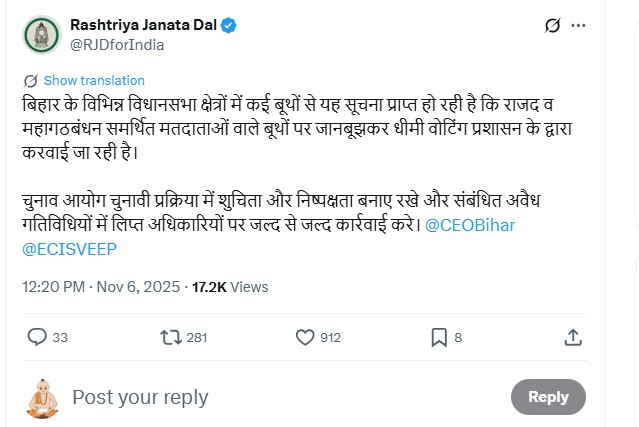Click the speech-bubble reply icon

tap(37, 337)
